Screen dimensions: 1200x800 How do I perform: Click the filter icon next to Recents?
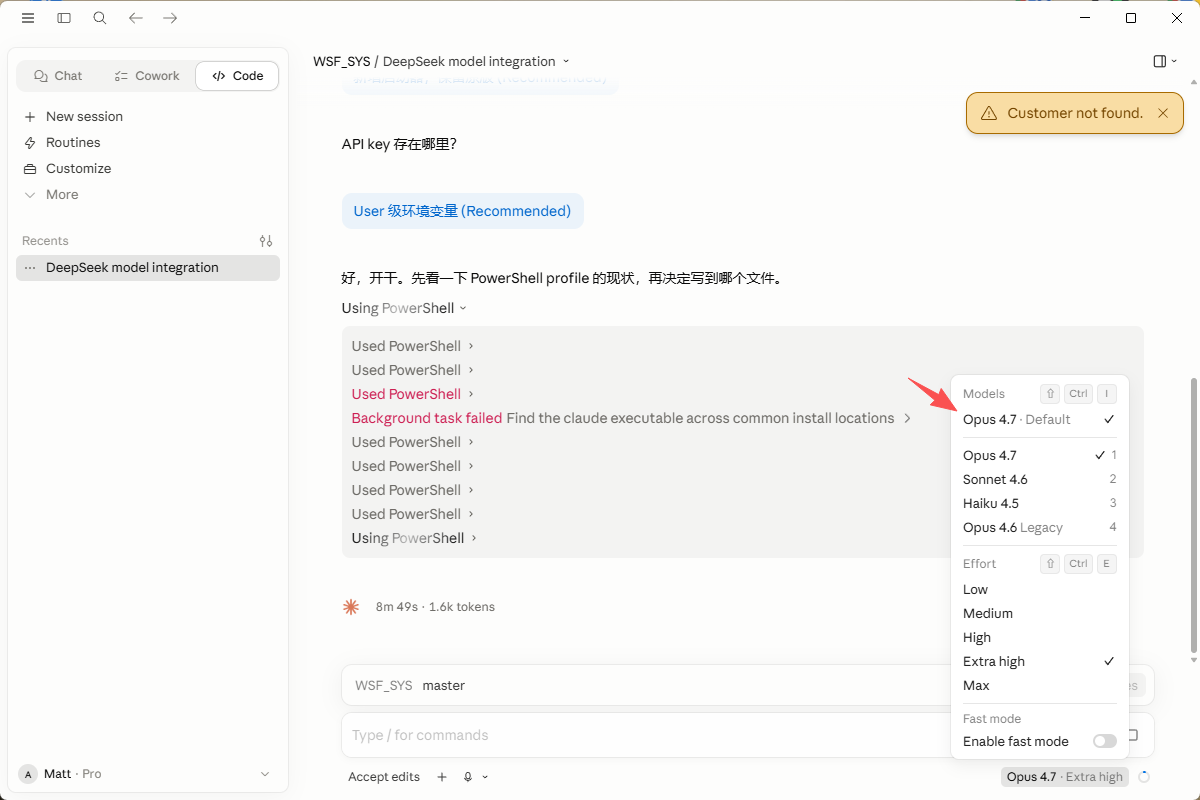(266, 241)
